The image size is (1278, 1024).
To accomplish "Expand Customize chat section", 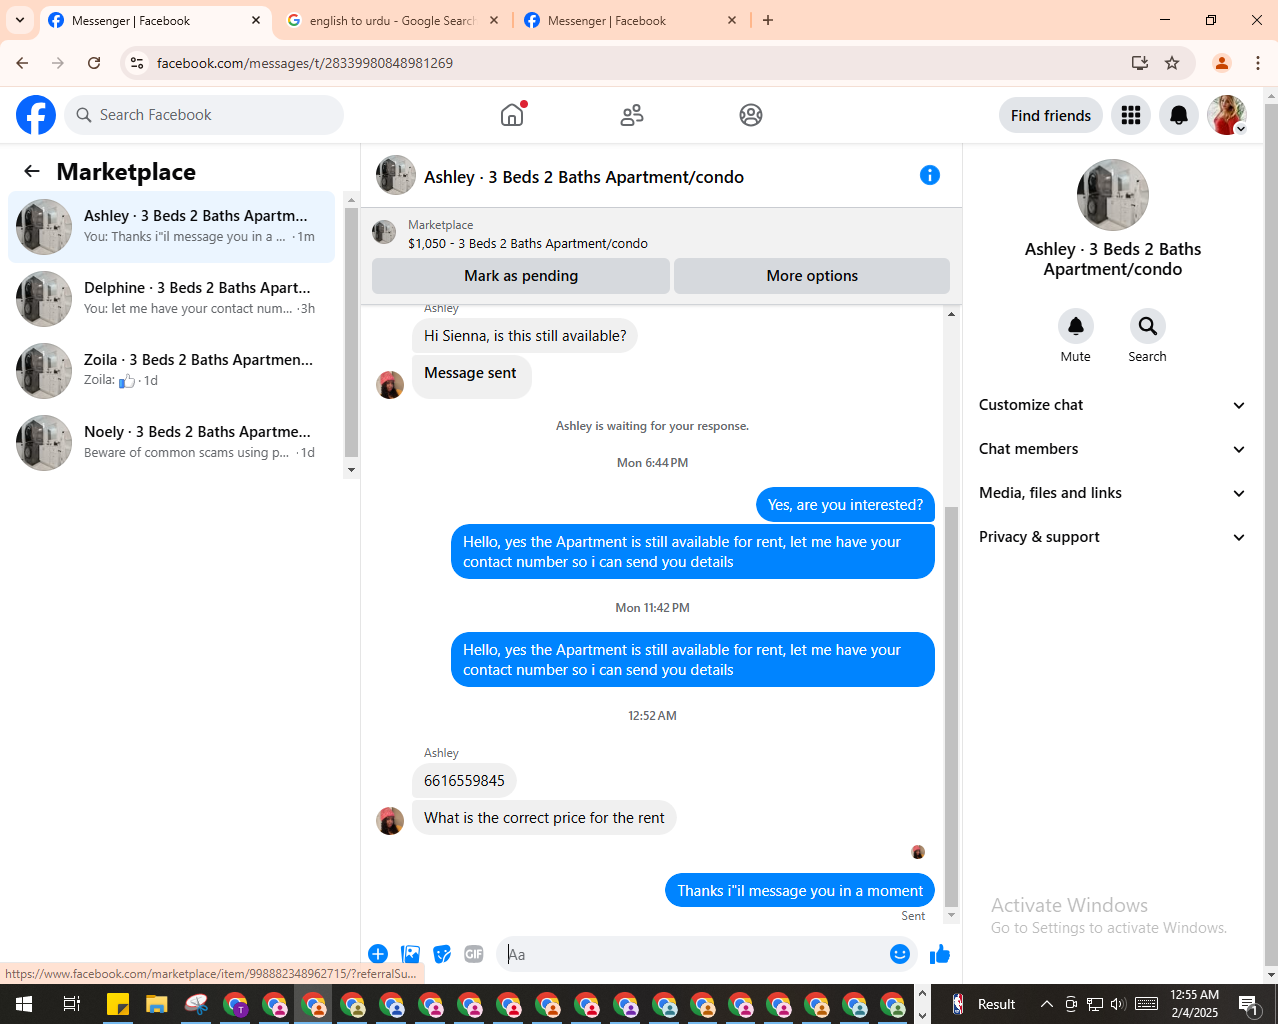I will click(x=1113, y=405).
